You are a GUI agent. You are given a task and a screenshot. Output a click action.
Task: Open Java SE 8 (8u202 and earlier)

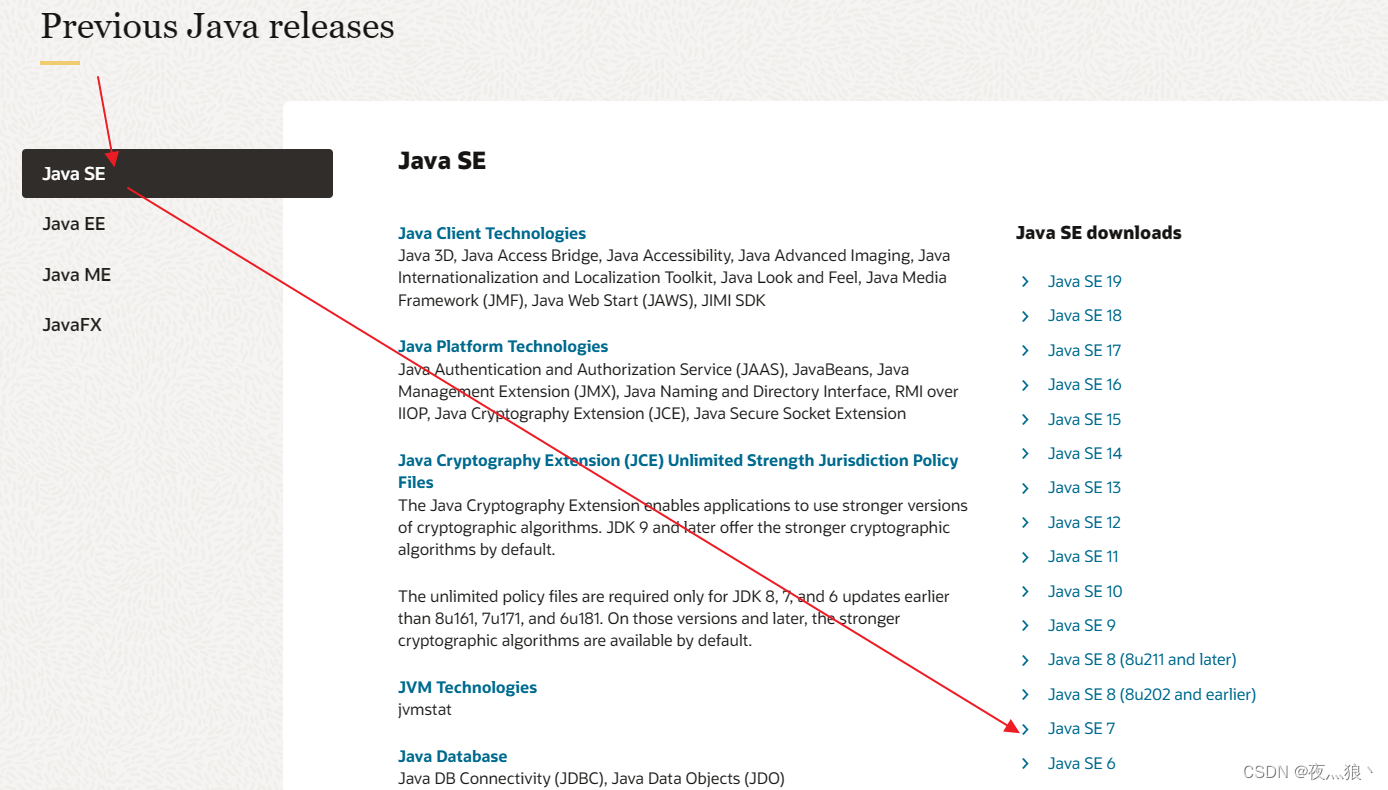(x=1152, y=694)
